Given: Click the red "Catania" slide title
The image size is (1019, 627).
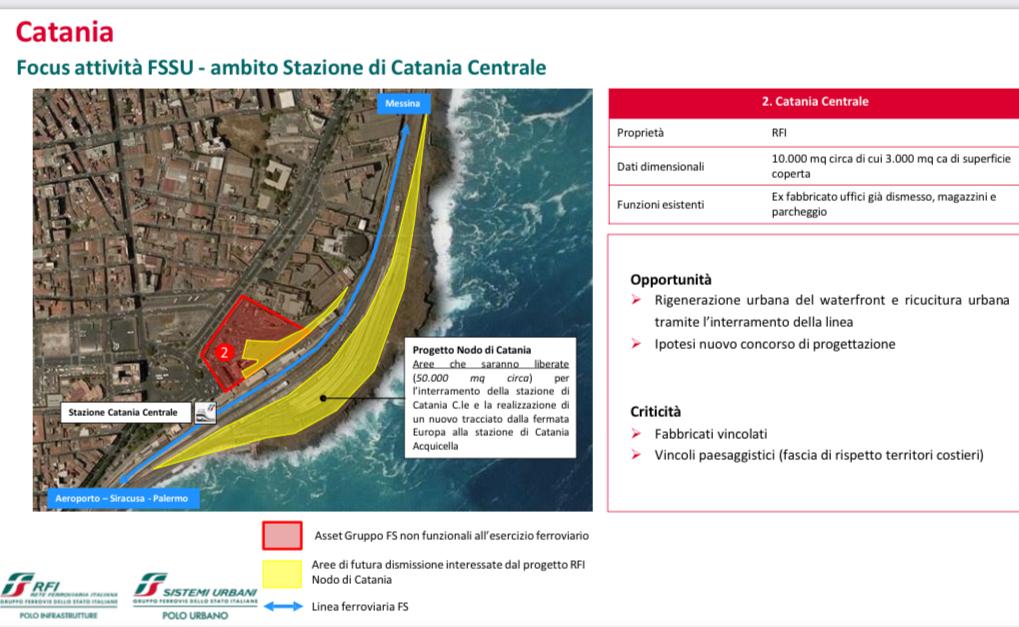Looking at the screenshot, I should point(65,32).
